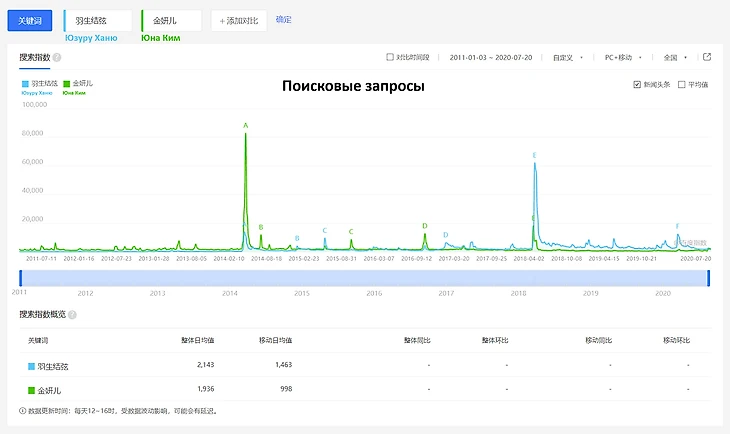Expand the 全国 region dropdown
The width and height of the screenshot is (730, 434).
pyautogui.click(x=674, y=57)
